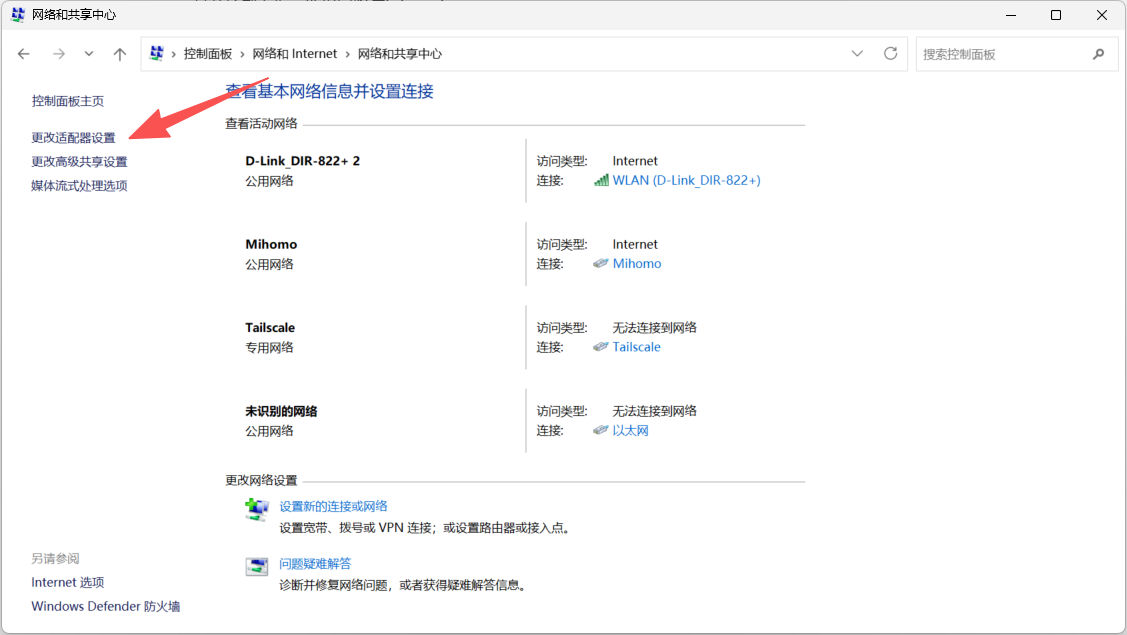Click the 以太网 adapter icon
1127x635 pixels.
(601, 431)
